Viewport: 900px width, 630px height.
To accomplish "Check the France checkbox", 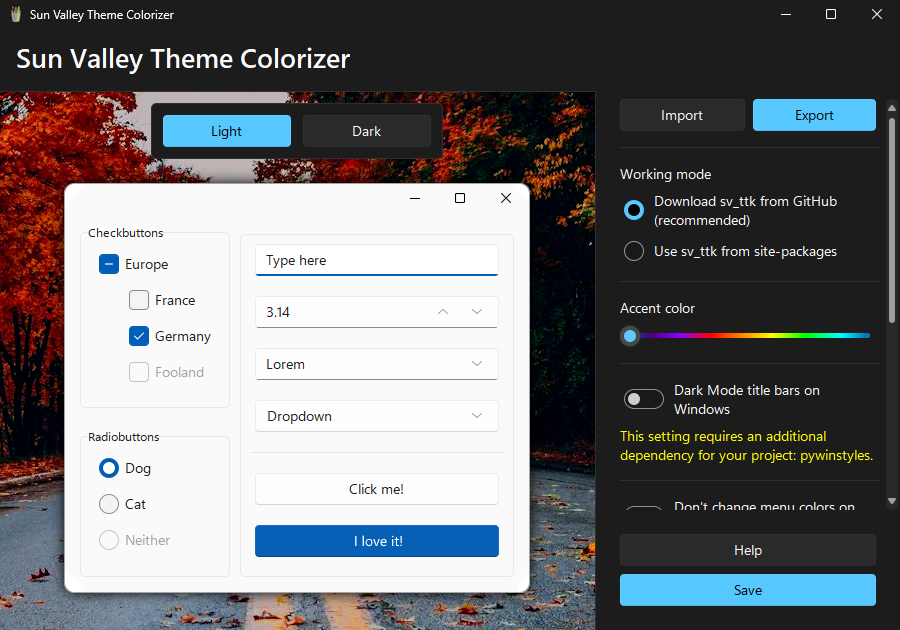I will tap(139, 301).
